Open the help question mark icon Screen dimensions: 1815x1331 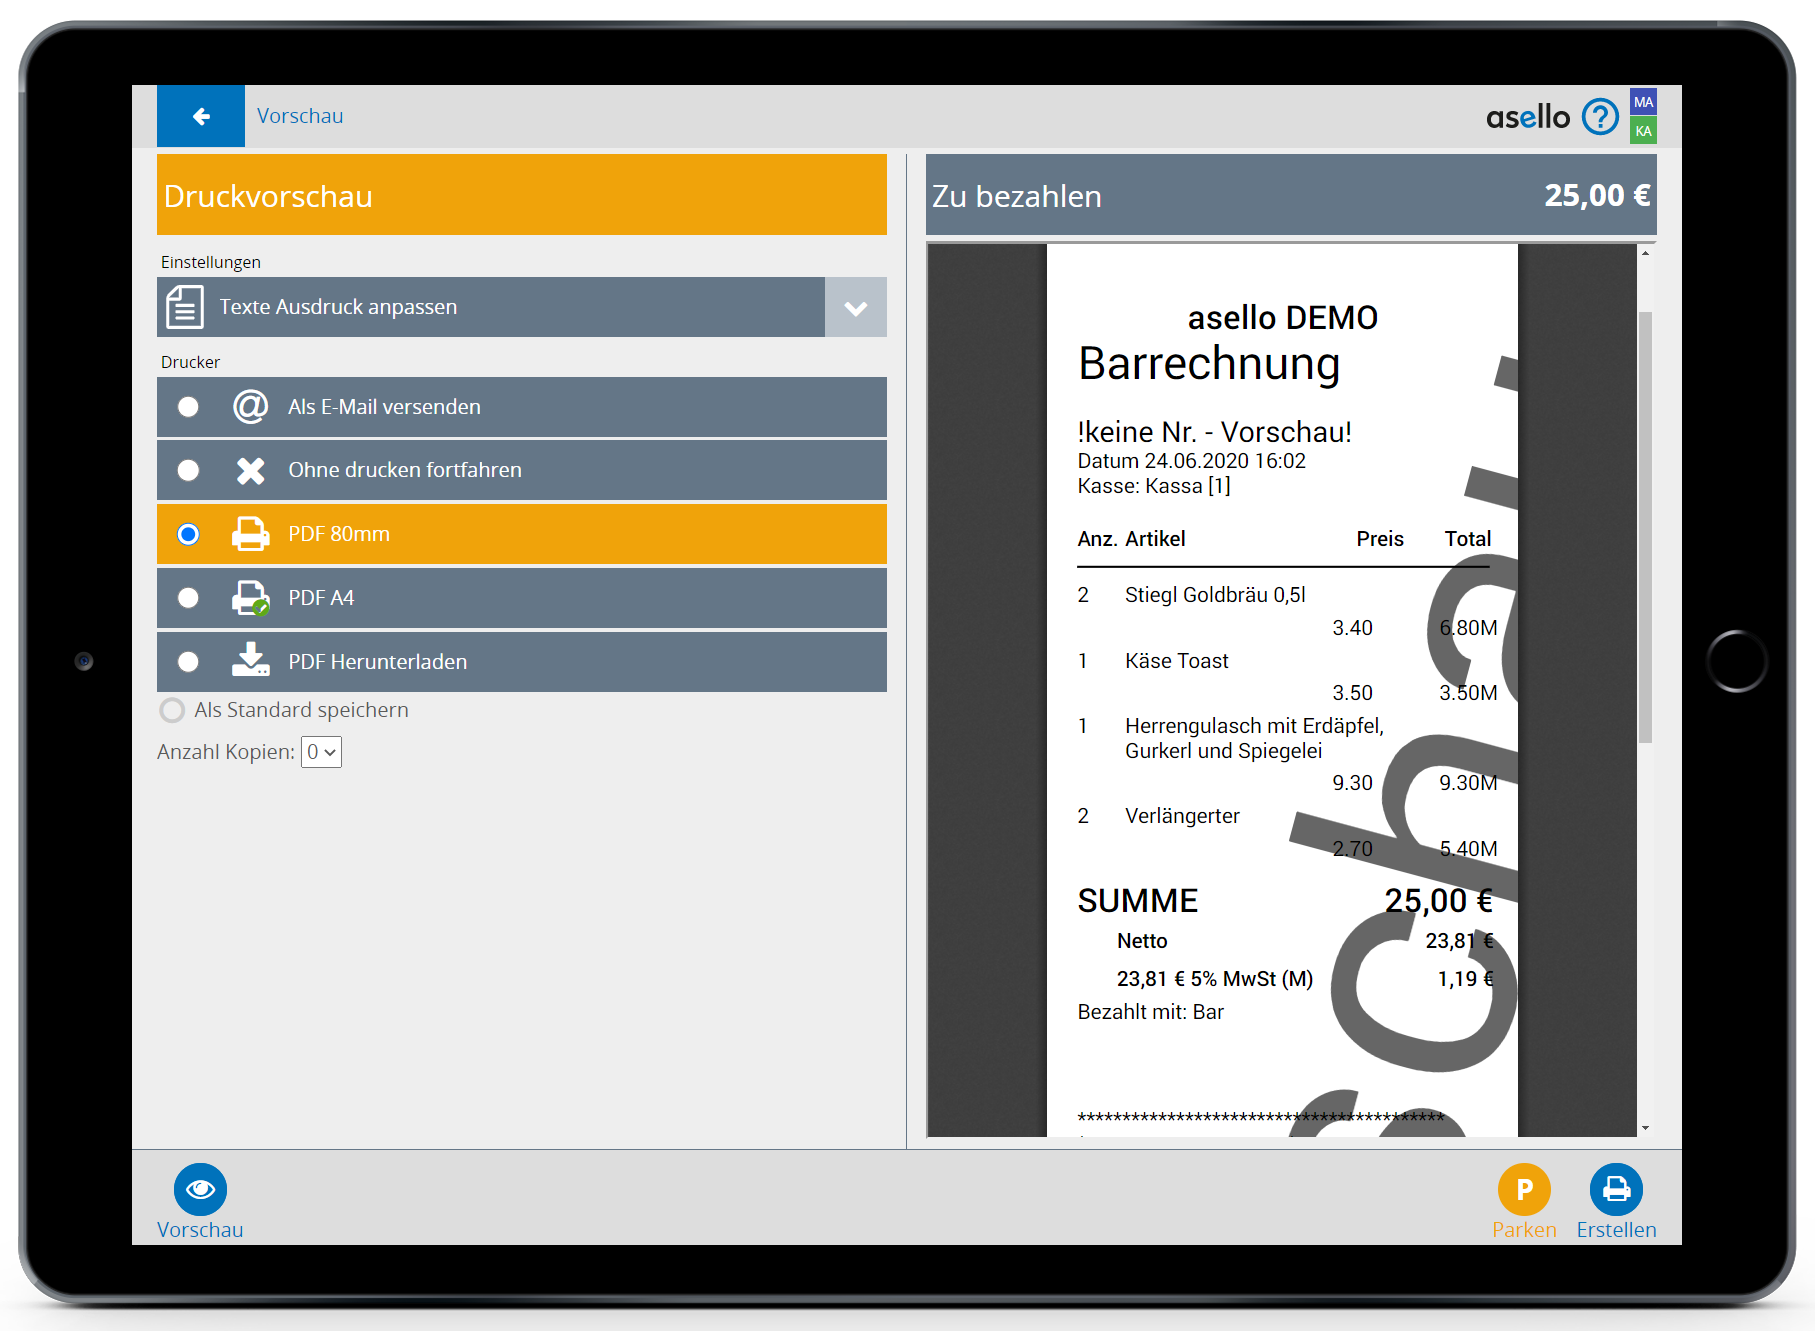click(x=1600, y=117)
